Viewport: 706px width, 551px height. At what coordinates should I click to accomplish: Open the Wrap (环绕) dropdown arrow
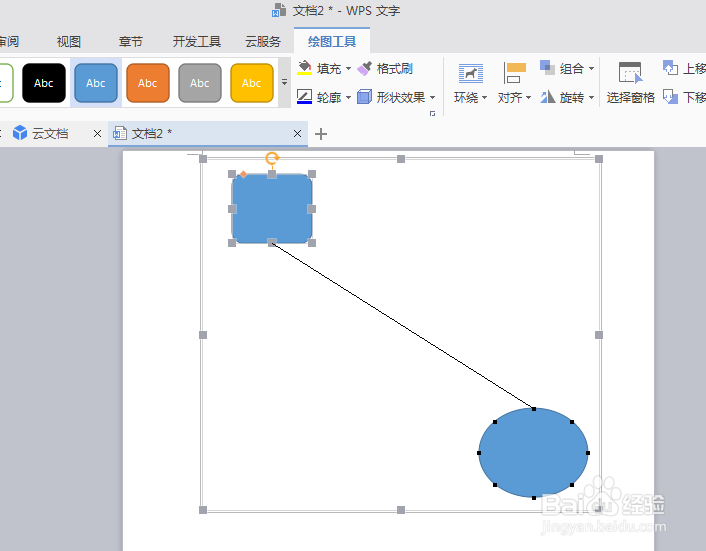(484, 97)
